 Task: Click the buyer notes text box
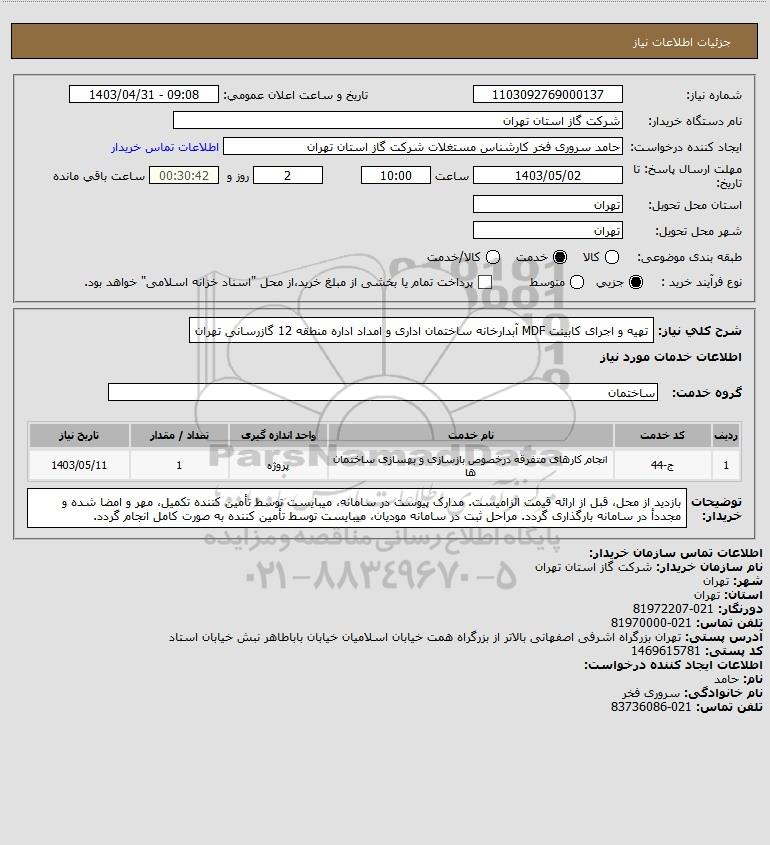357,509
